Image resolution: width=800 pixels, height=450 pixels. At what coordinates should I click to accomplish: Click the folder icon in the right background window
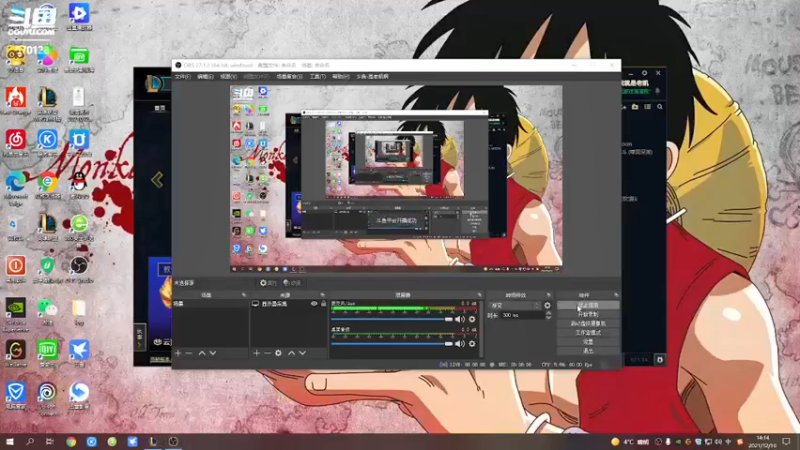pos(635,107)
